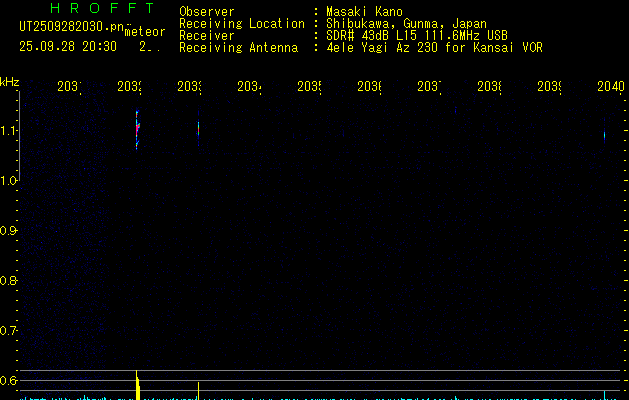Click the Receiving Location label
This screenshot has width=629, height=400.
pyautogui.click(x=242, y=24)
